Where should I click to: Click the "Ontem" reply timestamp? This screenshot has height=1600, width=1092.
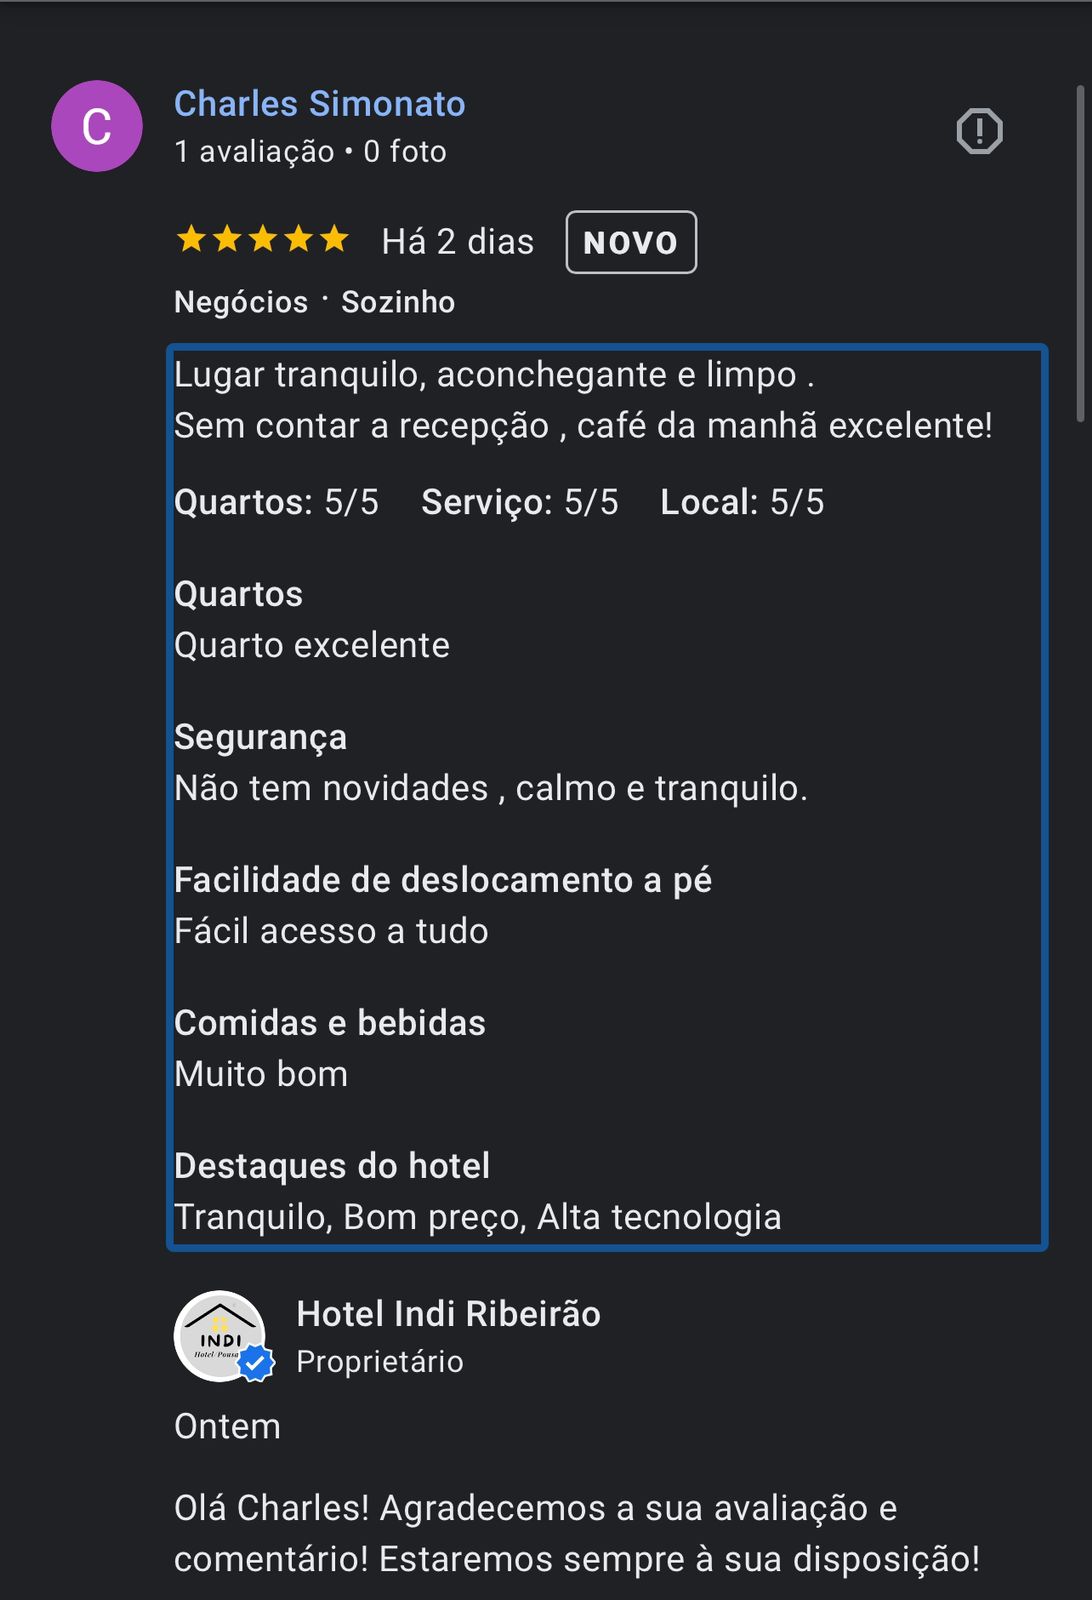click(227, 1426)
